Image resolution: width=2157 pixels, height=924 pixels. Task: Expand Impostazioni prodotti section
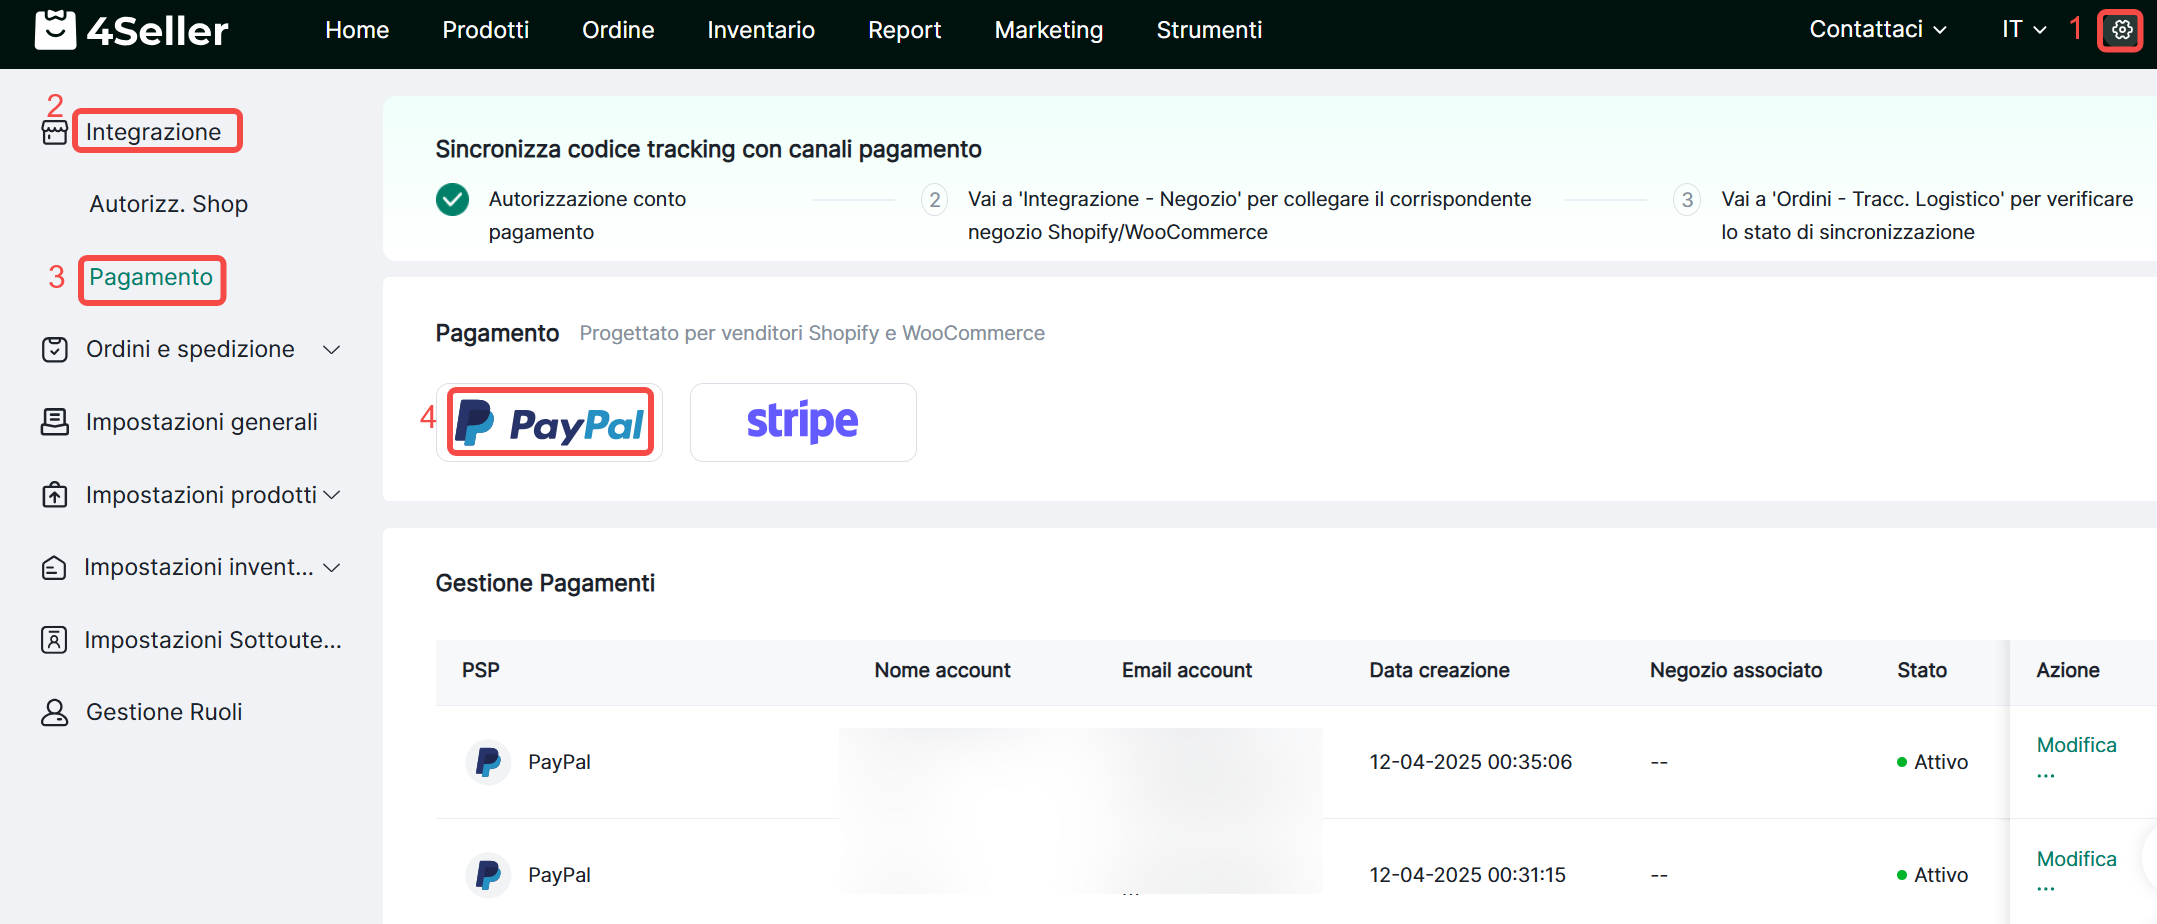click(332, 495)
